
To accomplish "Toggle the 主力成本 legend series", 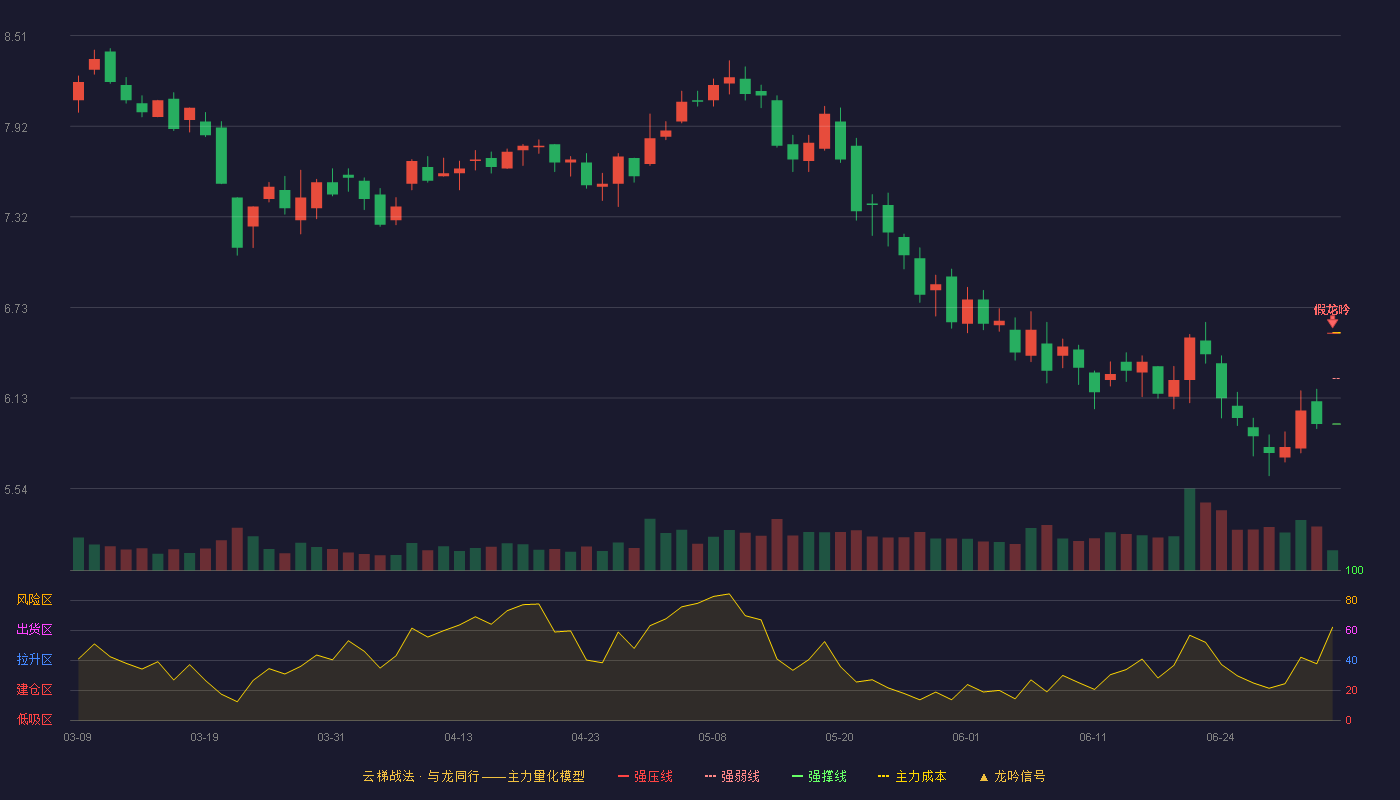I will [x=912, y=776].
